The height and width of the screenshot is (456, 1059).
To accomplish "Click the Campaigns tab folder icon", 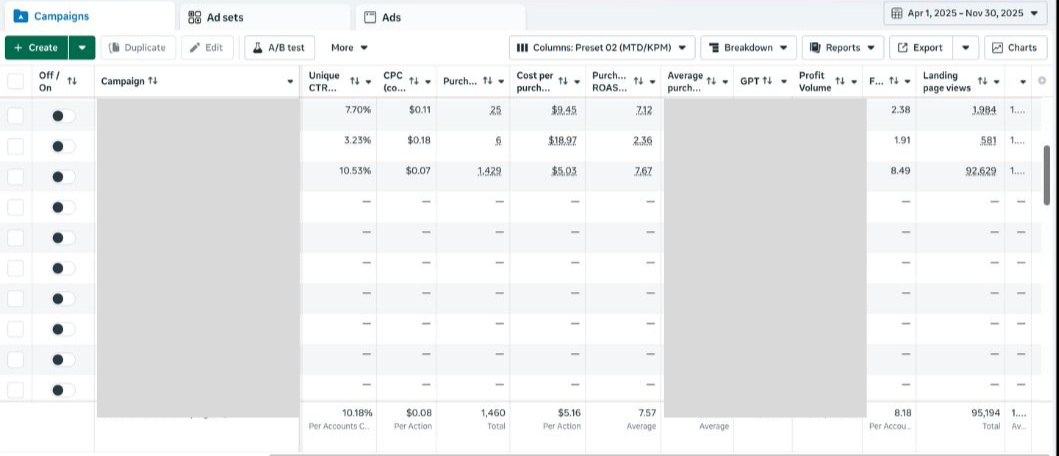I will (20, 16).
